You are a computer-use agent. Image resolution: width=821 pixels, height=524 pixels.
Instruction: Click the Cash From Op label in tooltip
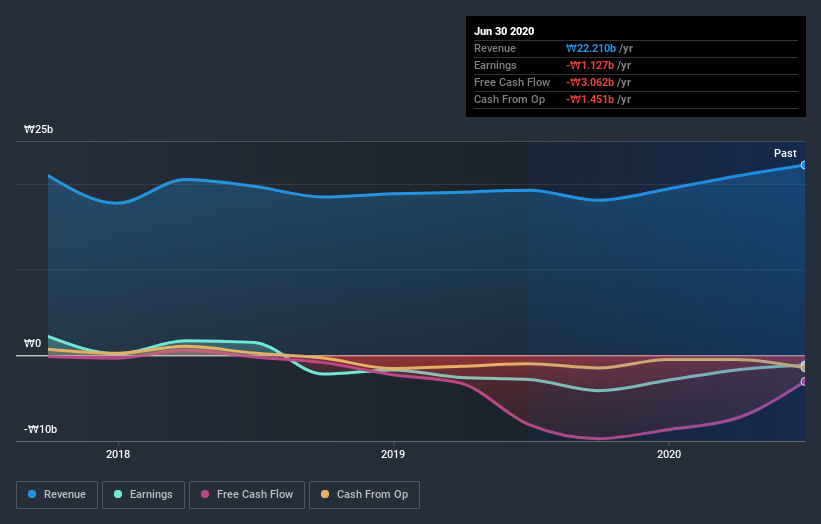[509, 99]
